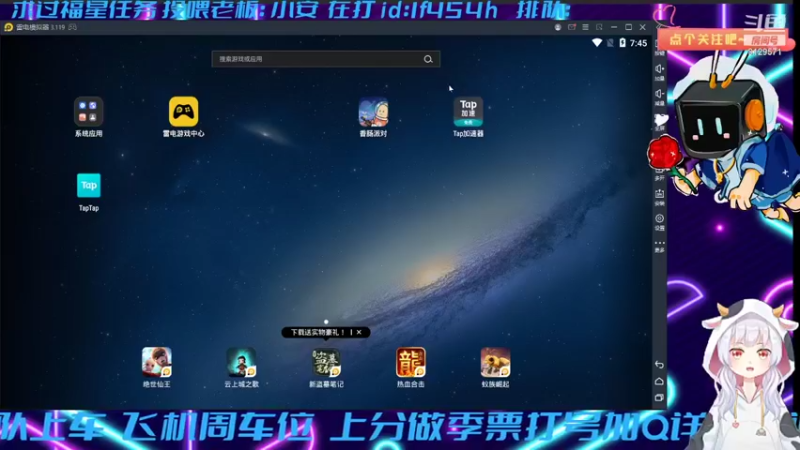Open 绝世仙王 game in dock
The image size is (800, 450).
pos(157,362)
